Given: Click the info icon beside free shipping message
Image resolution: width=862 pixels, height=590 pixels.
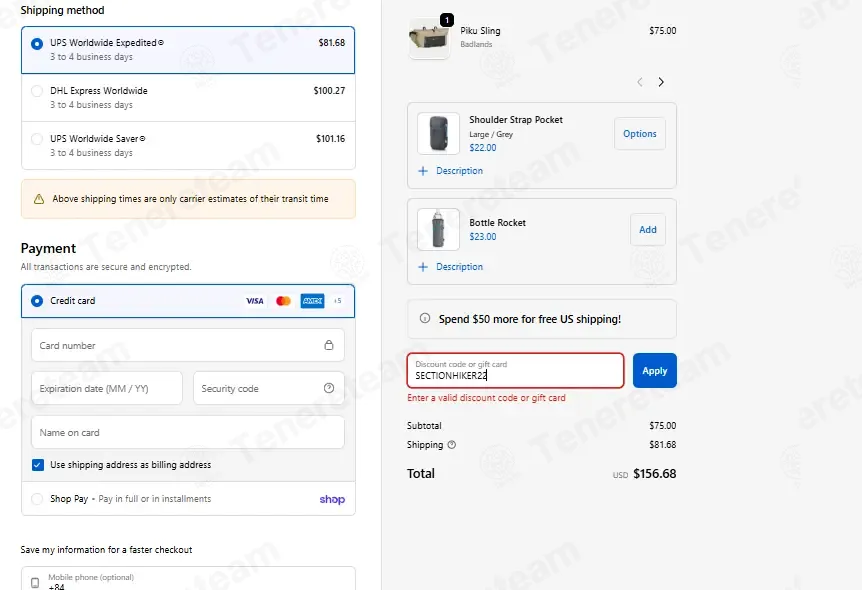Looking at the screenshot, I should tap(424, 318).
